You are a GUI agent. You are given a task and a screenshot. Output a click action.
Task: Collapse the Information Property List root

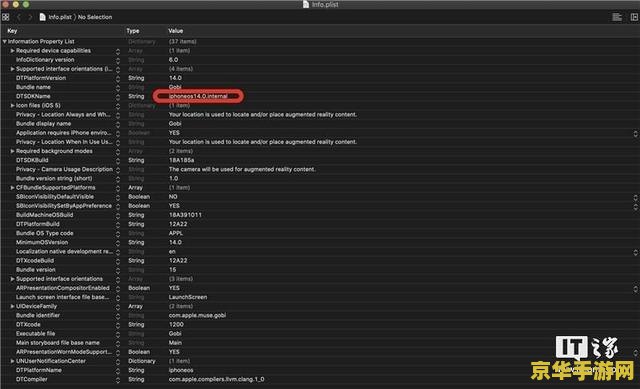(4, 42)
